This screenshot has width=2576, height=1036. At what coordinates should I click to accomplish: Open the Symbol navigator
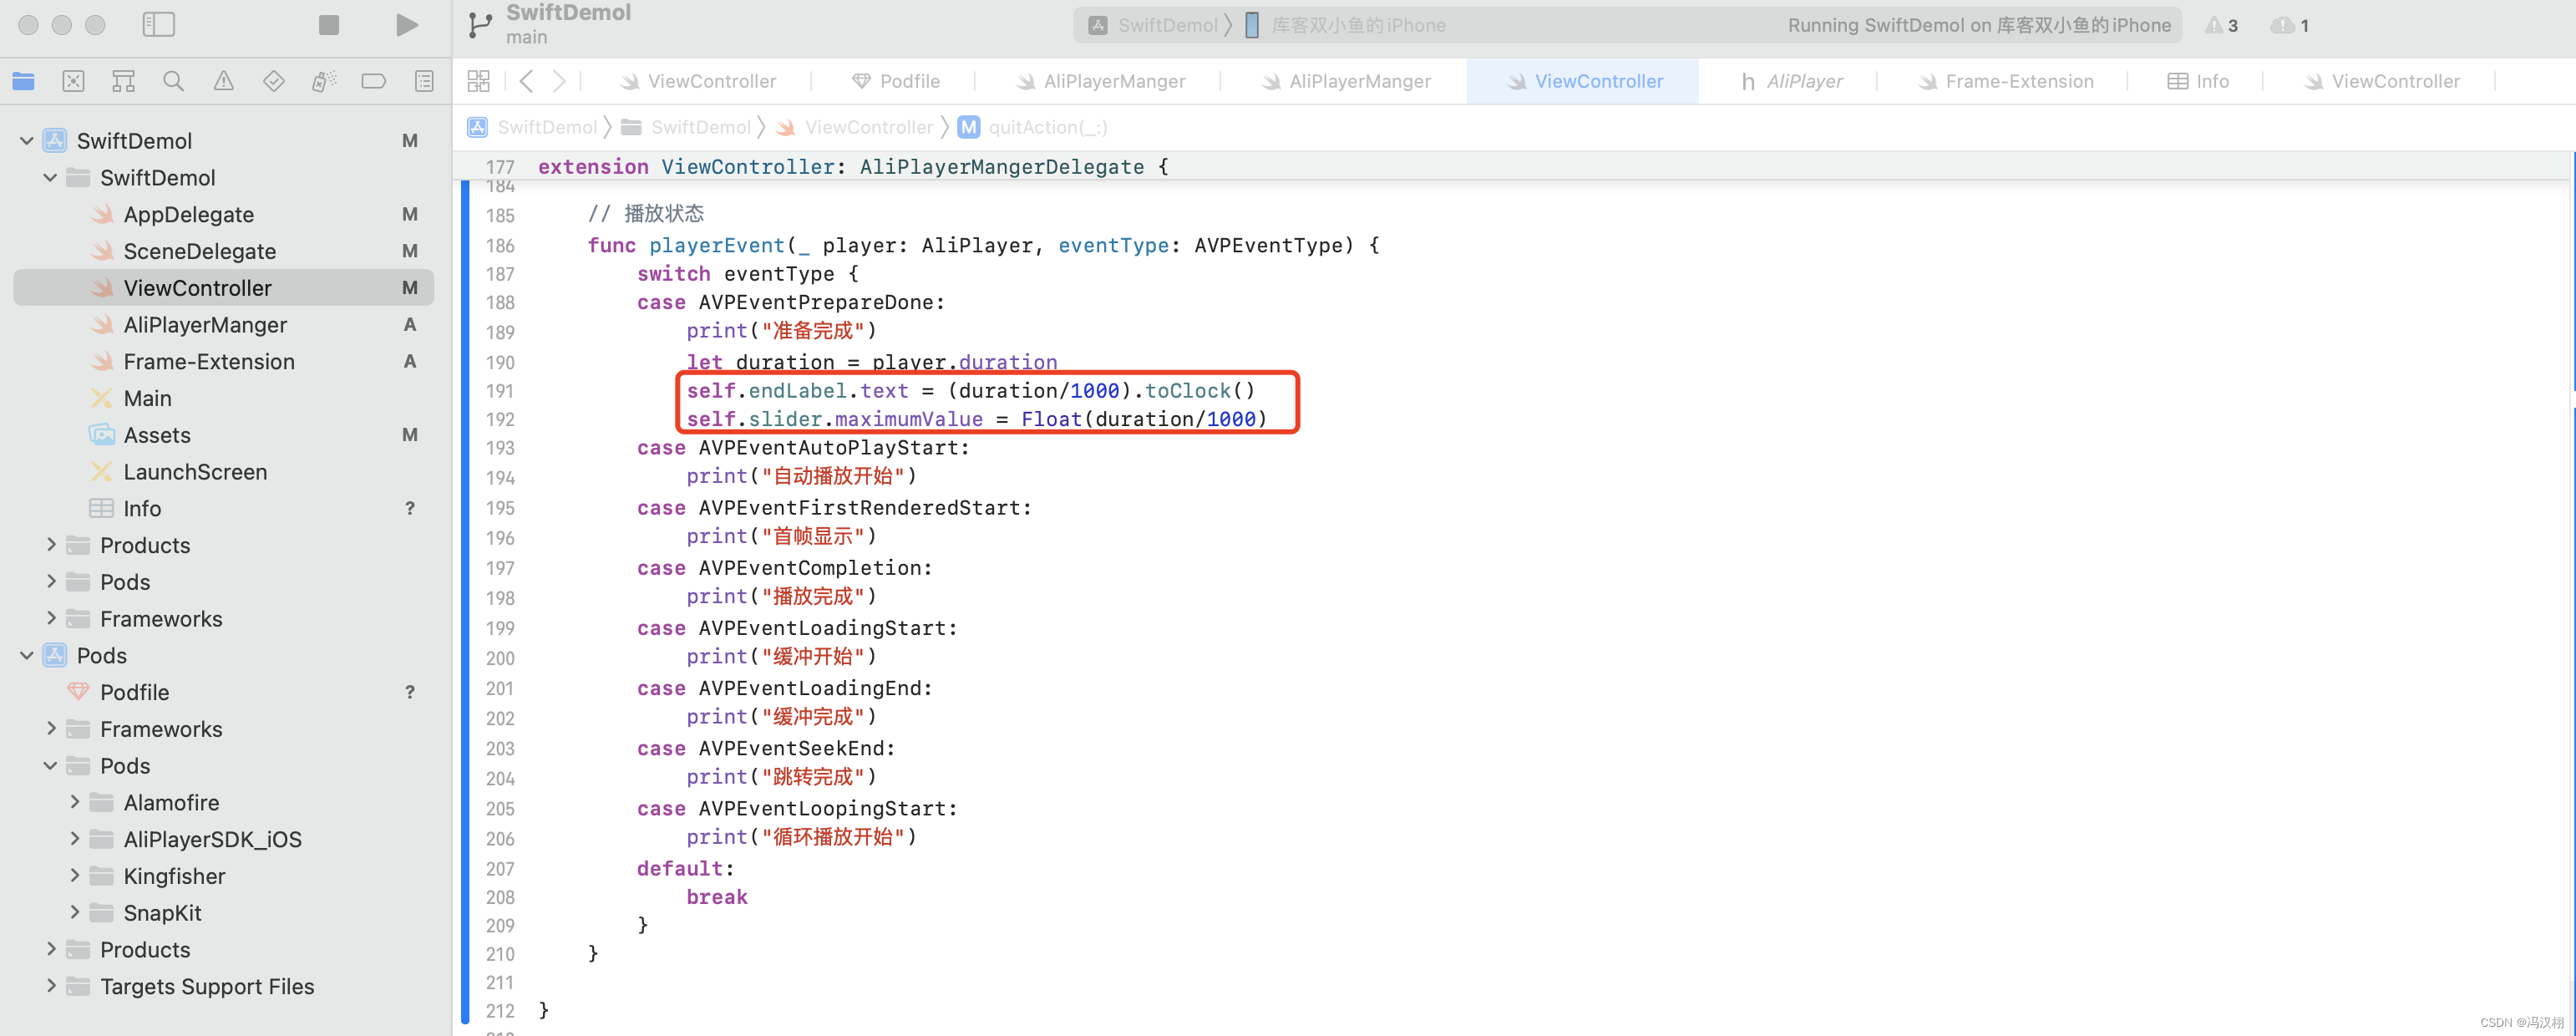[123, 81]
